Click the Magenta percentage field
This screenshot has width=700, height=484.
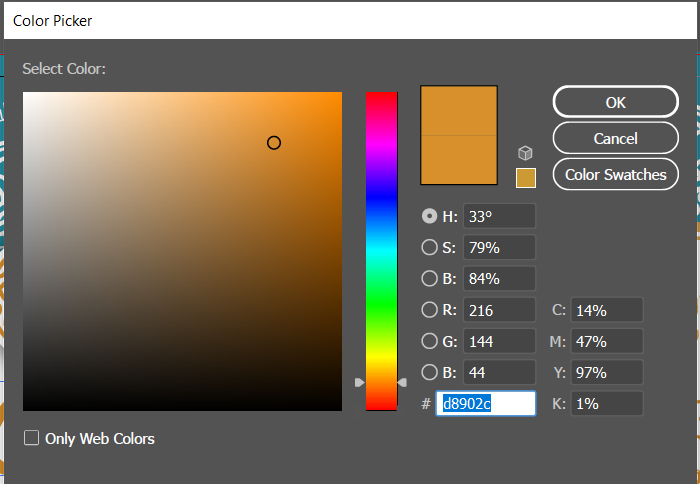pyautogui.click(x=606, y=341)
